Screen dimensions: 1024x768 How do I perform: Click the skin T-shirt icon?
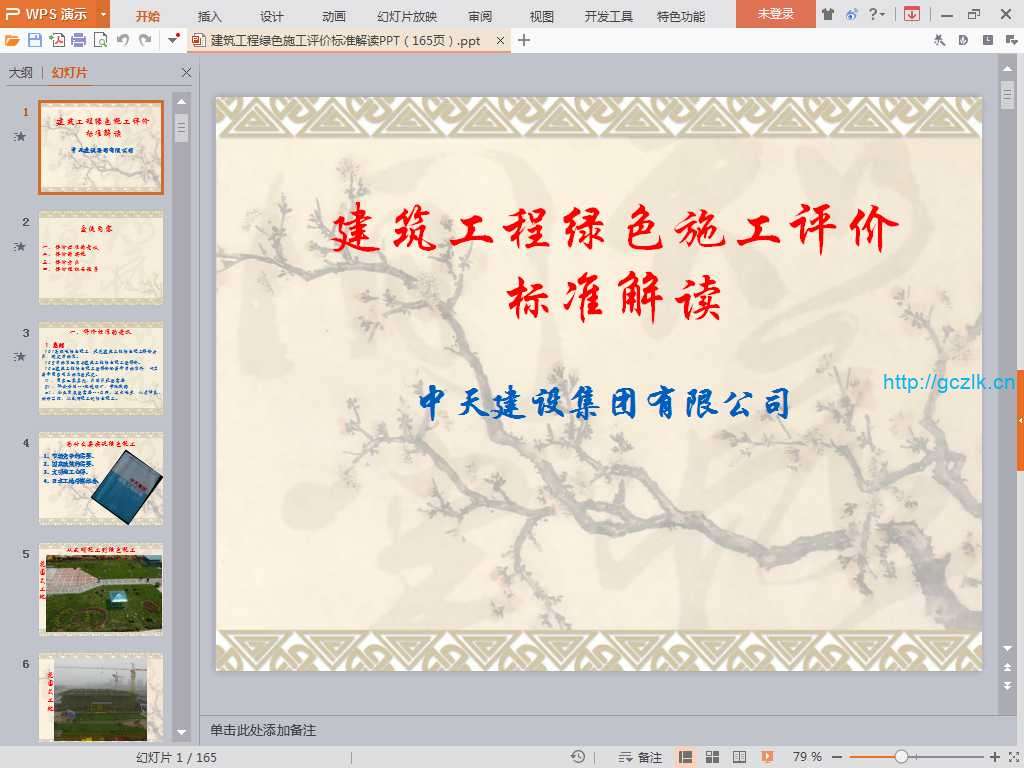828,14
